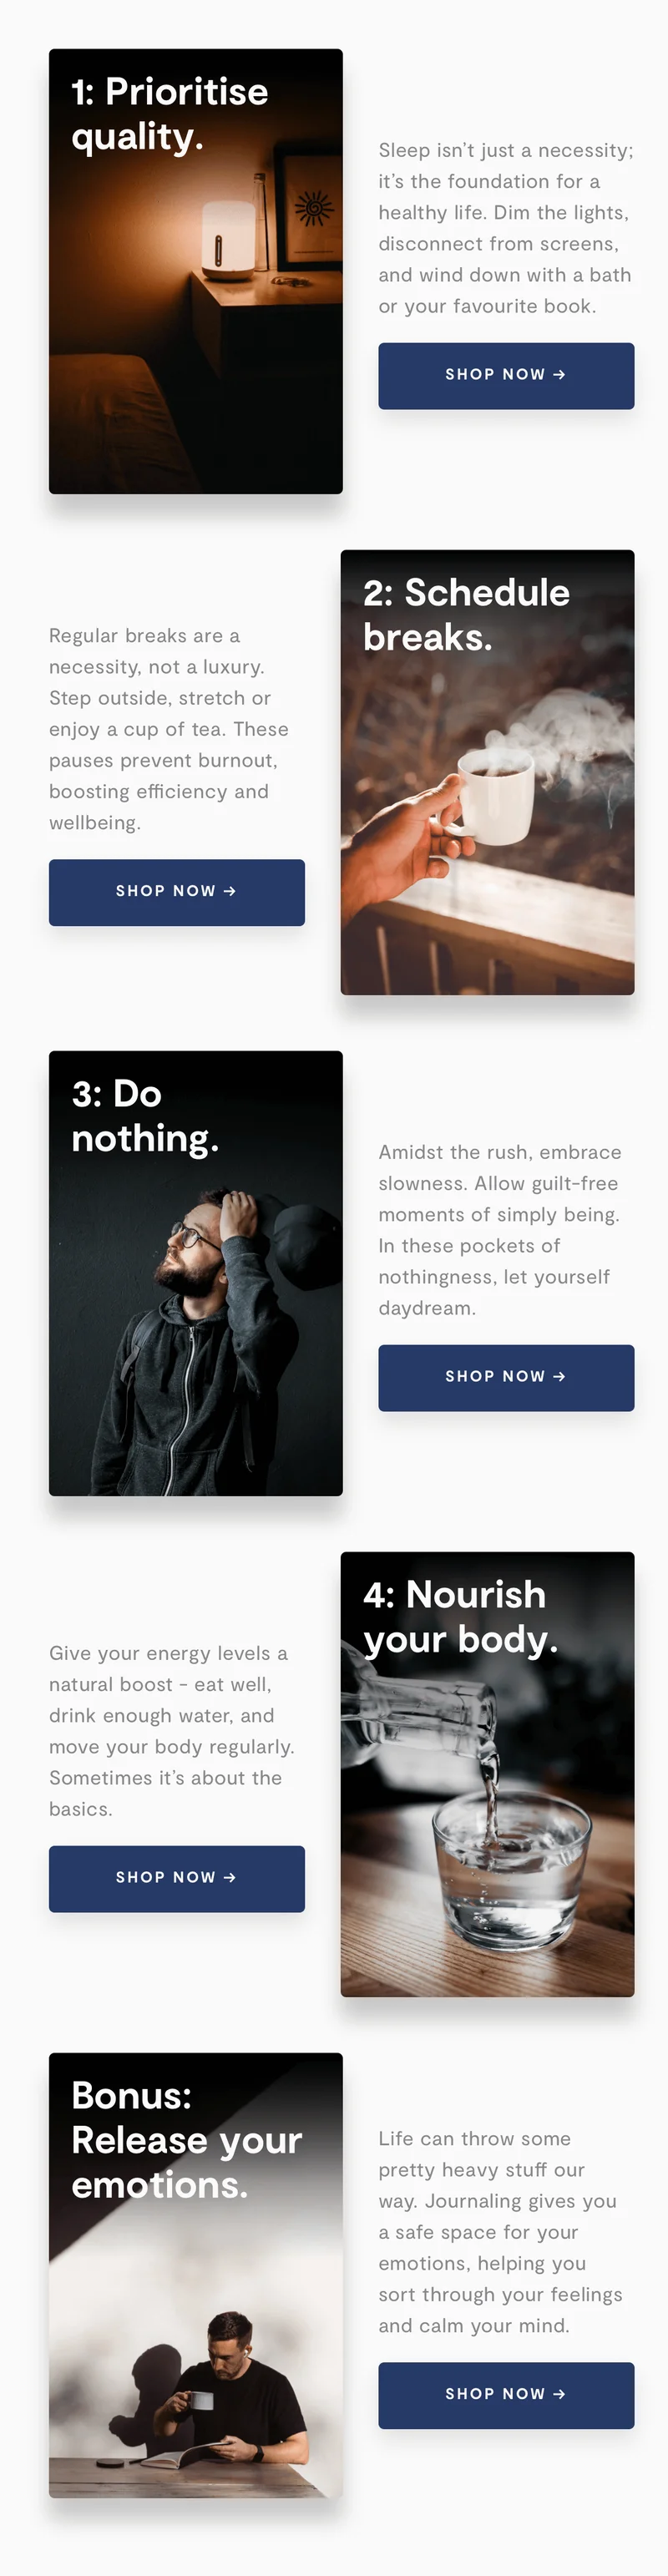
Task: Click Shop Now button under energy levels text
Action: [x=177, y=1878]
